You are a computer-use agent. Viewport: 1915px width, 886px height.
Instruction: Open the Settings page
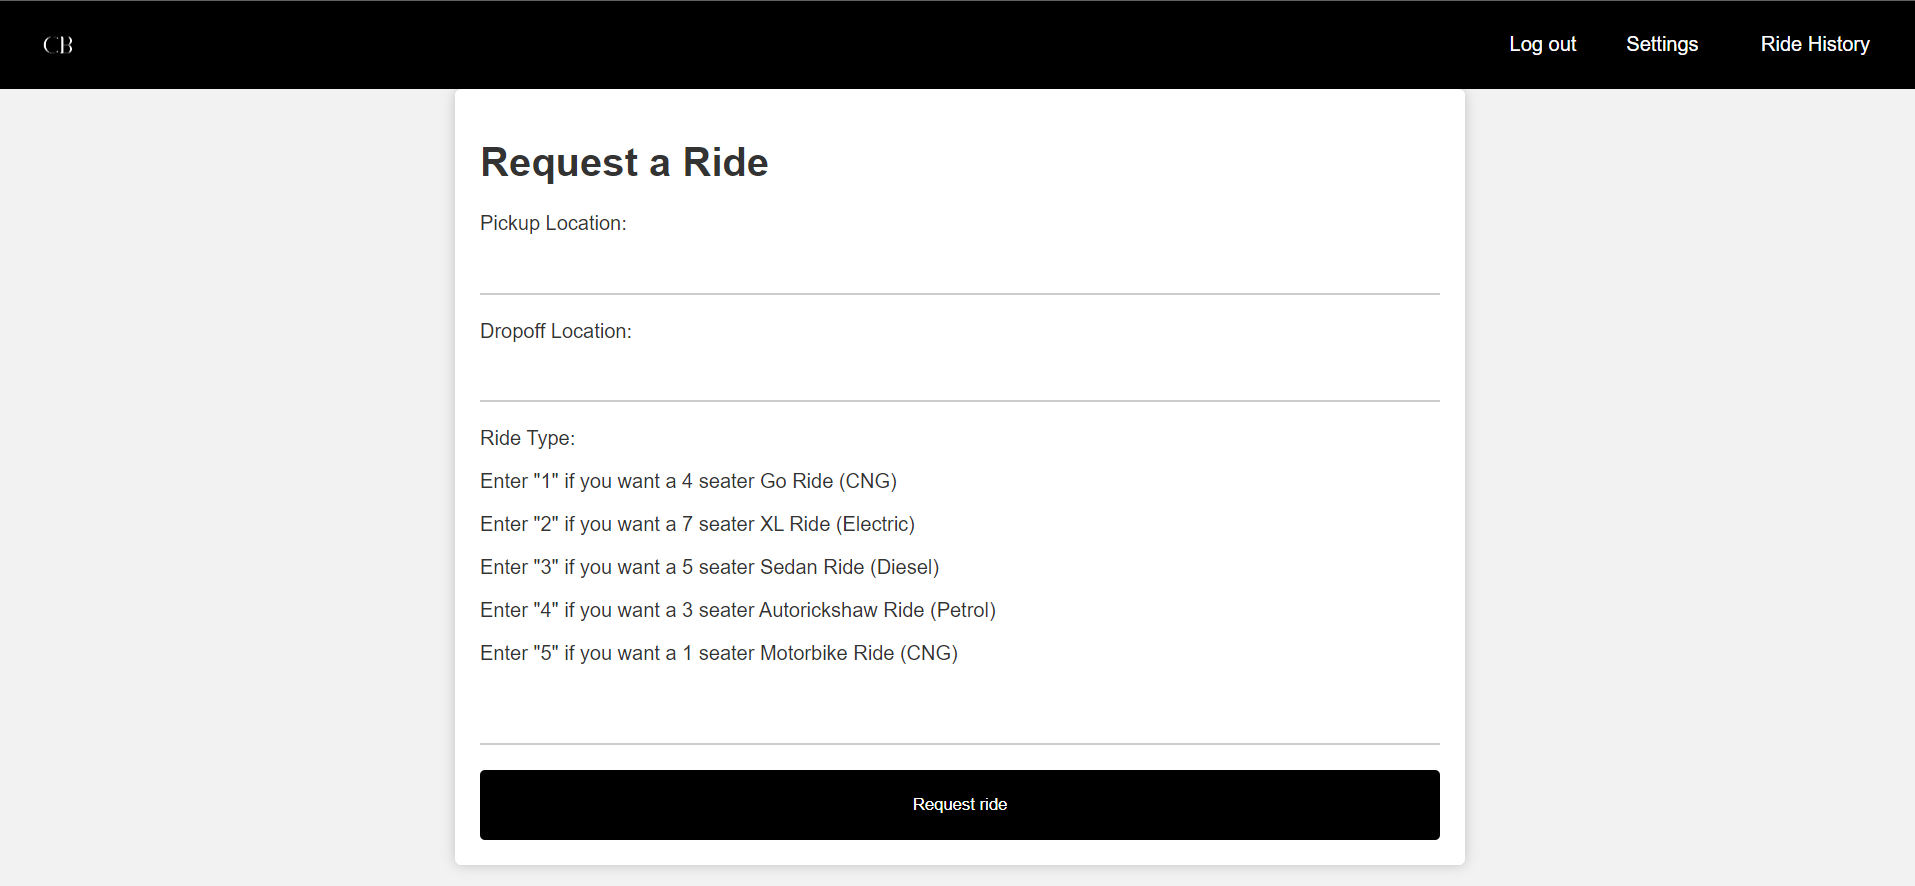pos(1661,44)
